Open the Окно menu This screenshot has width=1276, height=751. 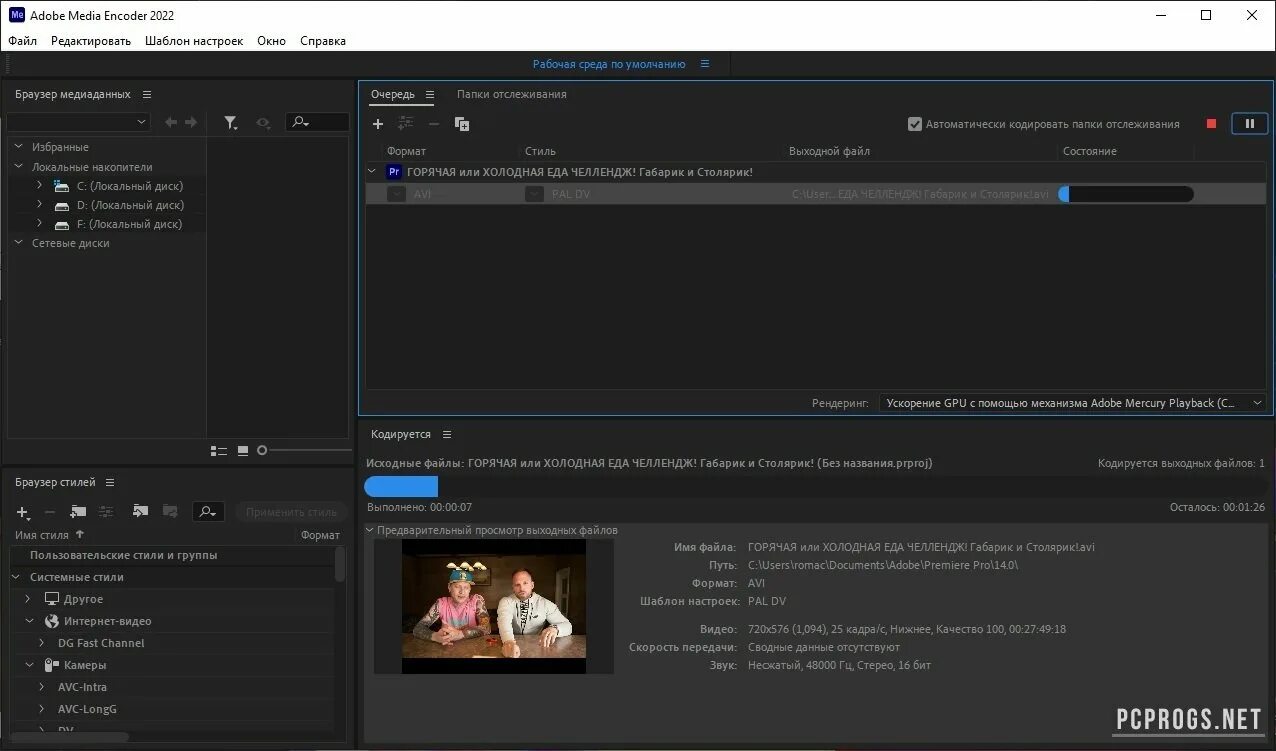click(x=271, y=41)
